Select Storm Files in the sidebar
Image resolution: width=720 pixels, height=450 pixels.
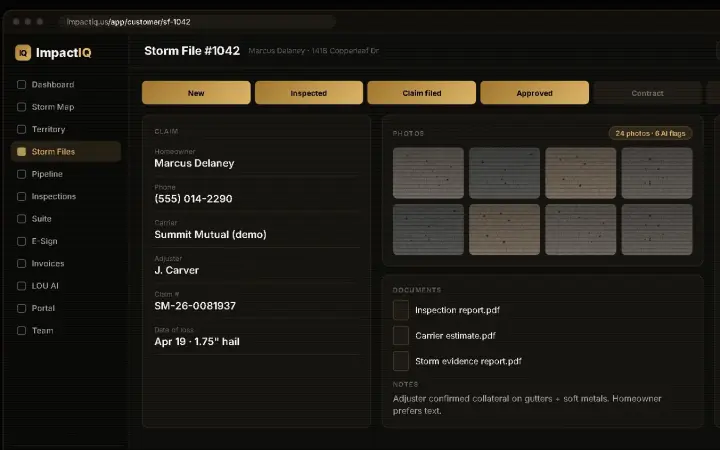click(x=66, y=152)
